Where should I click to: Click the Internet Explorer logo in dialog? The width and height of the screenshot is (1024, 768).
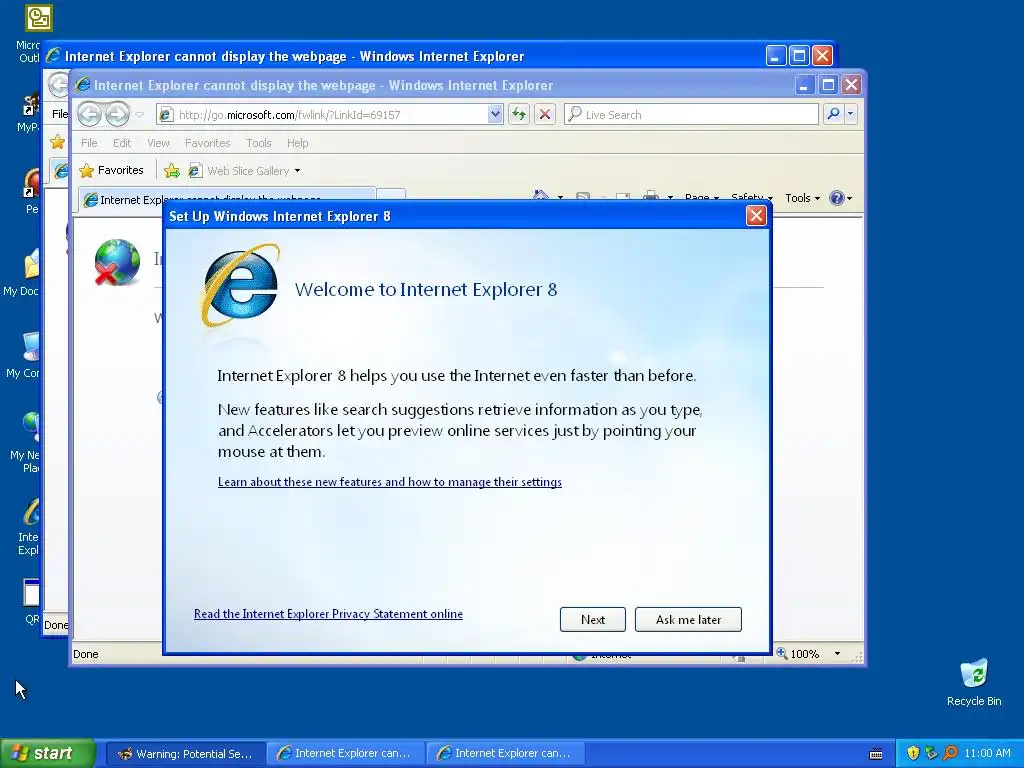point(240,286)
